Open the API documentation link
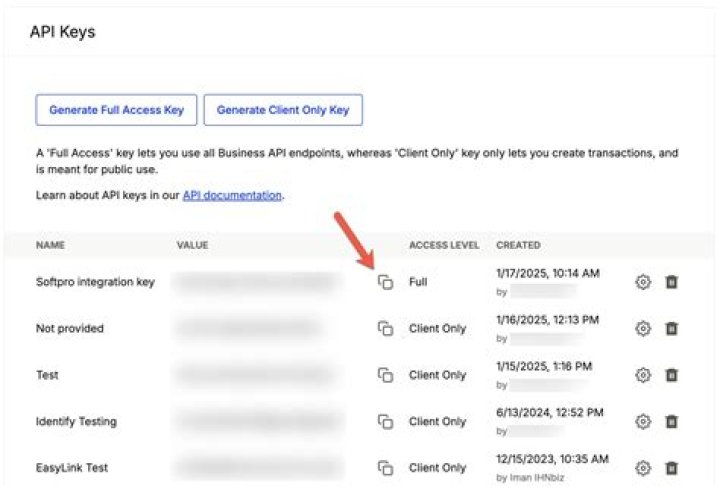This screenshot has height=492, width=720. point(232,195)
